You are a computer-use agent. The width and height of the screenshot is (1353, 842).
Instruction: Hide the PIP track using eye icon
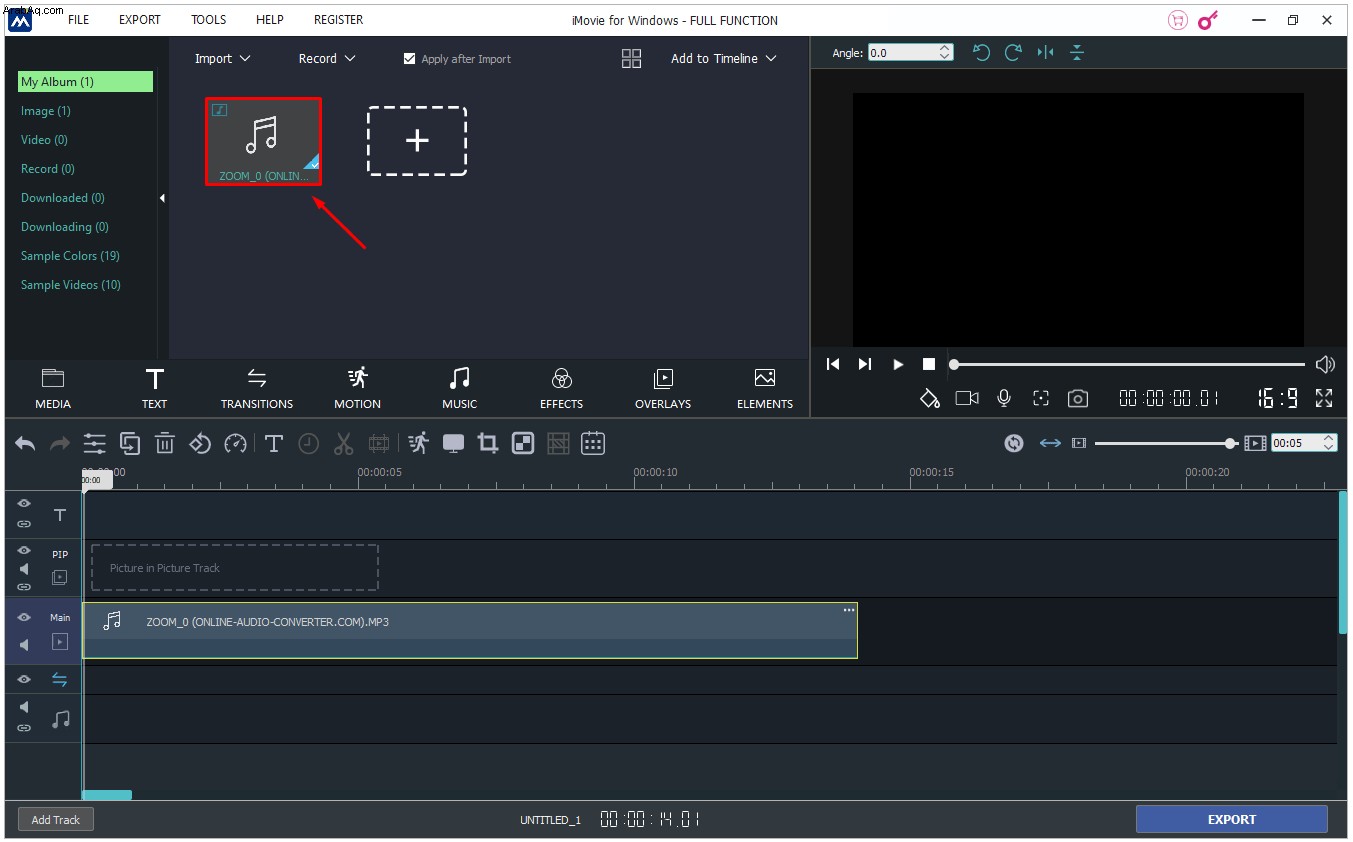[24, 550]
